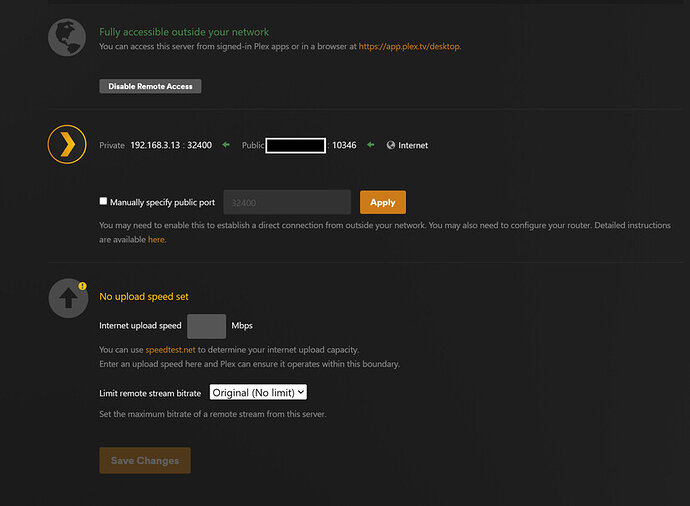Click the public port 10346 text
The height and width of the screenshot is (506, 690).
344,145
